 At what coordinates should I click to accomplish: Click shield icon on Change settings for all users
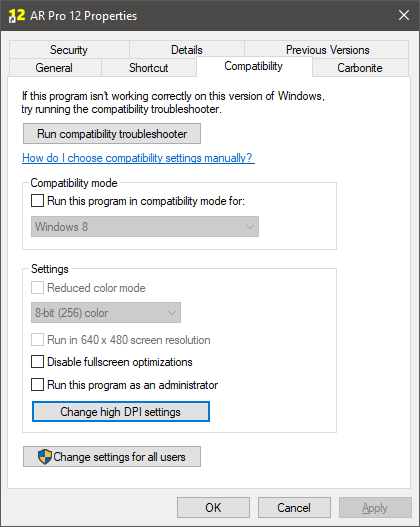pos(45,457)
